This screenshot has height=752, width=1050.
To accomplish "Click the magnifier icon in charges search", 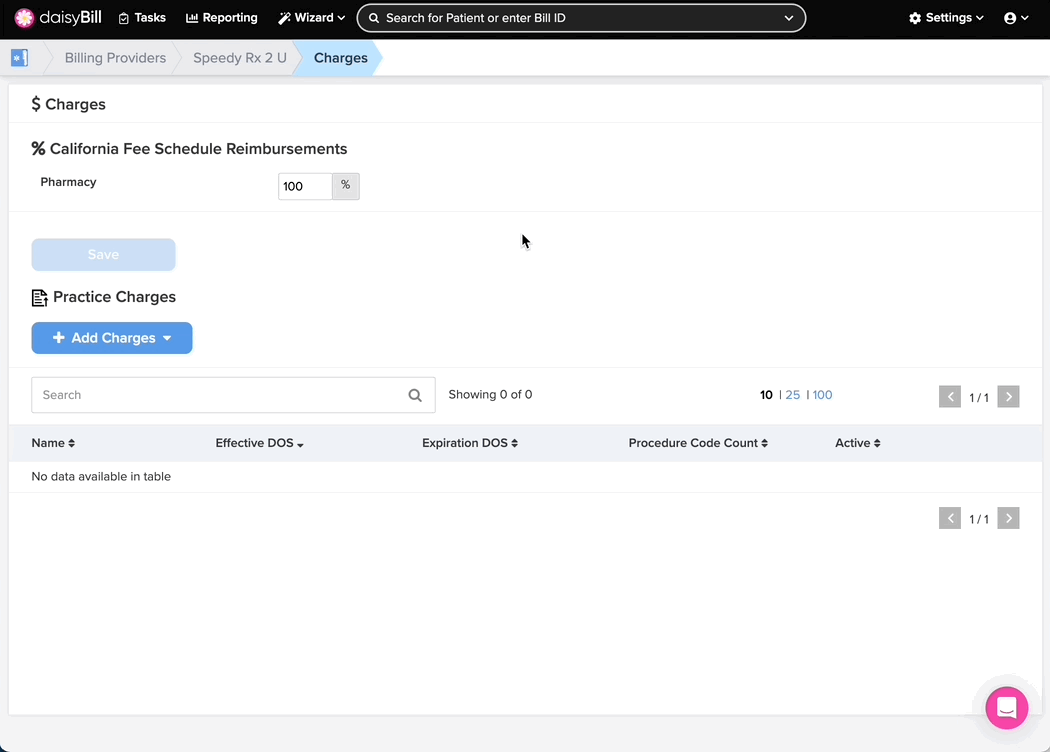I will pyautogui.click(x=415, y=395).
